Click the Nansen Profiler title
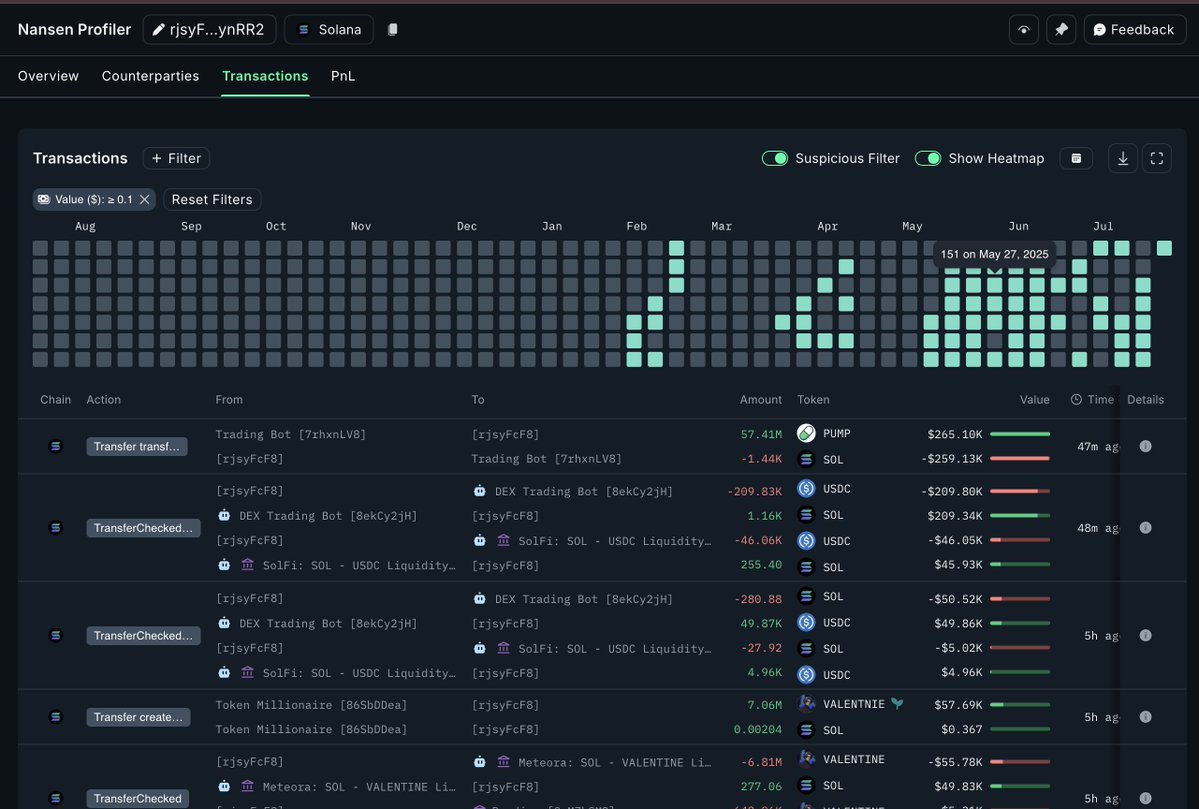1199x809 pixels. 74,30
